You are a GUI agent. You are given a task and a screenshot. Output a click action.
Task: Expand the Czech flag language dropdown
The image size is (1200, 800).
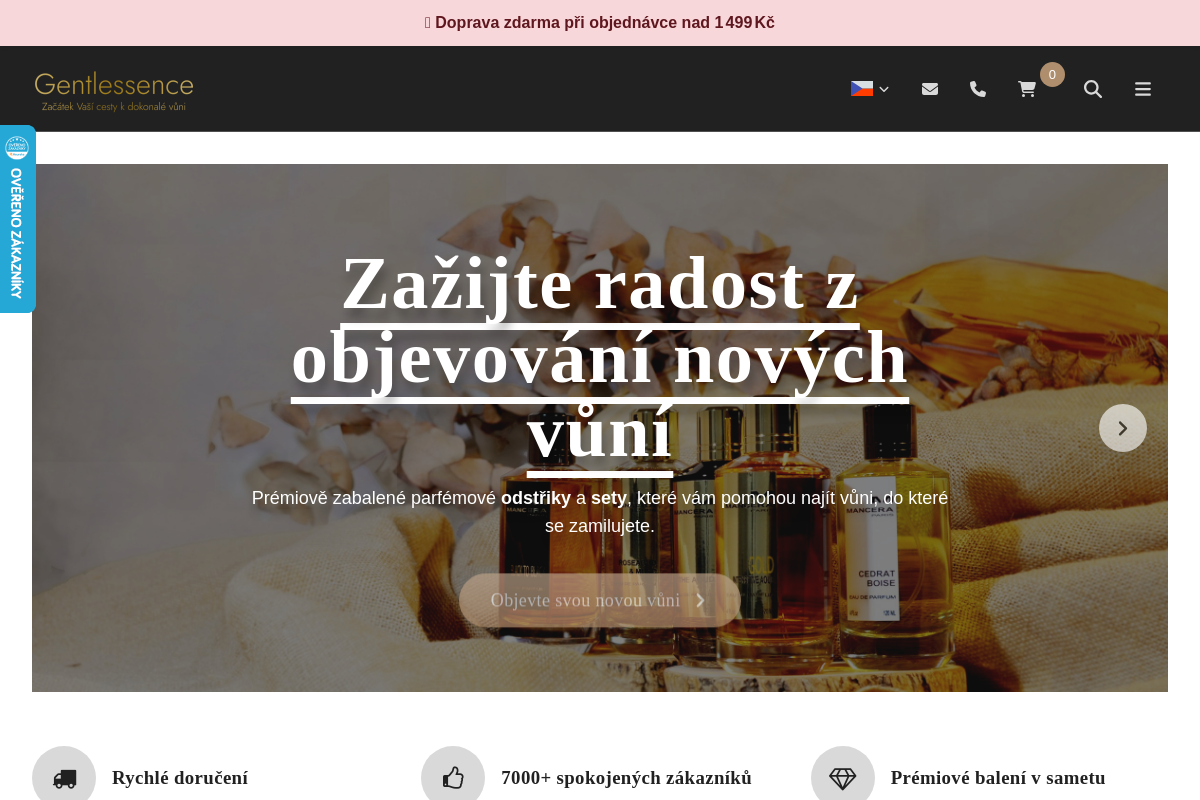[x=870, y=89]
